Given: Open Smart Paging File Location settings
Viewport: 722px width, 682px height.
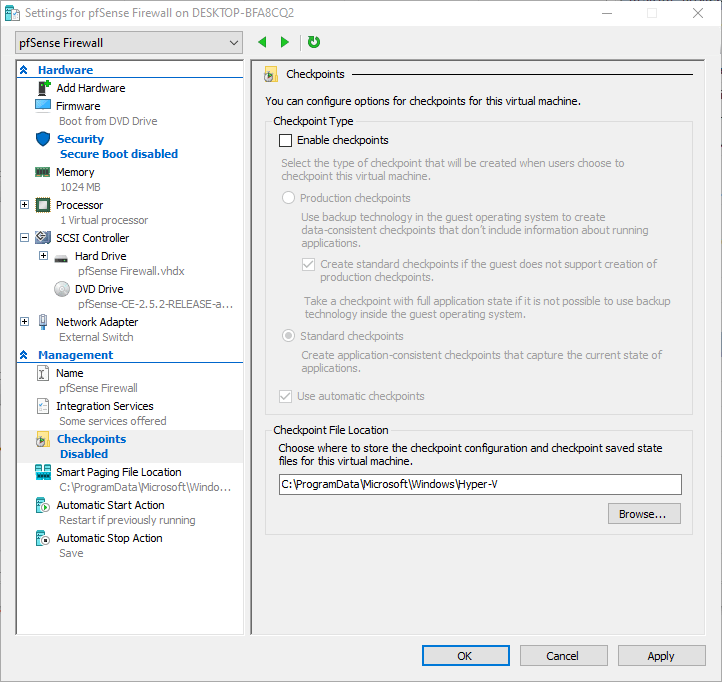Looking at the screenshot, I should point(118,472).
